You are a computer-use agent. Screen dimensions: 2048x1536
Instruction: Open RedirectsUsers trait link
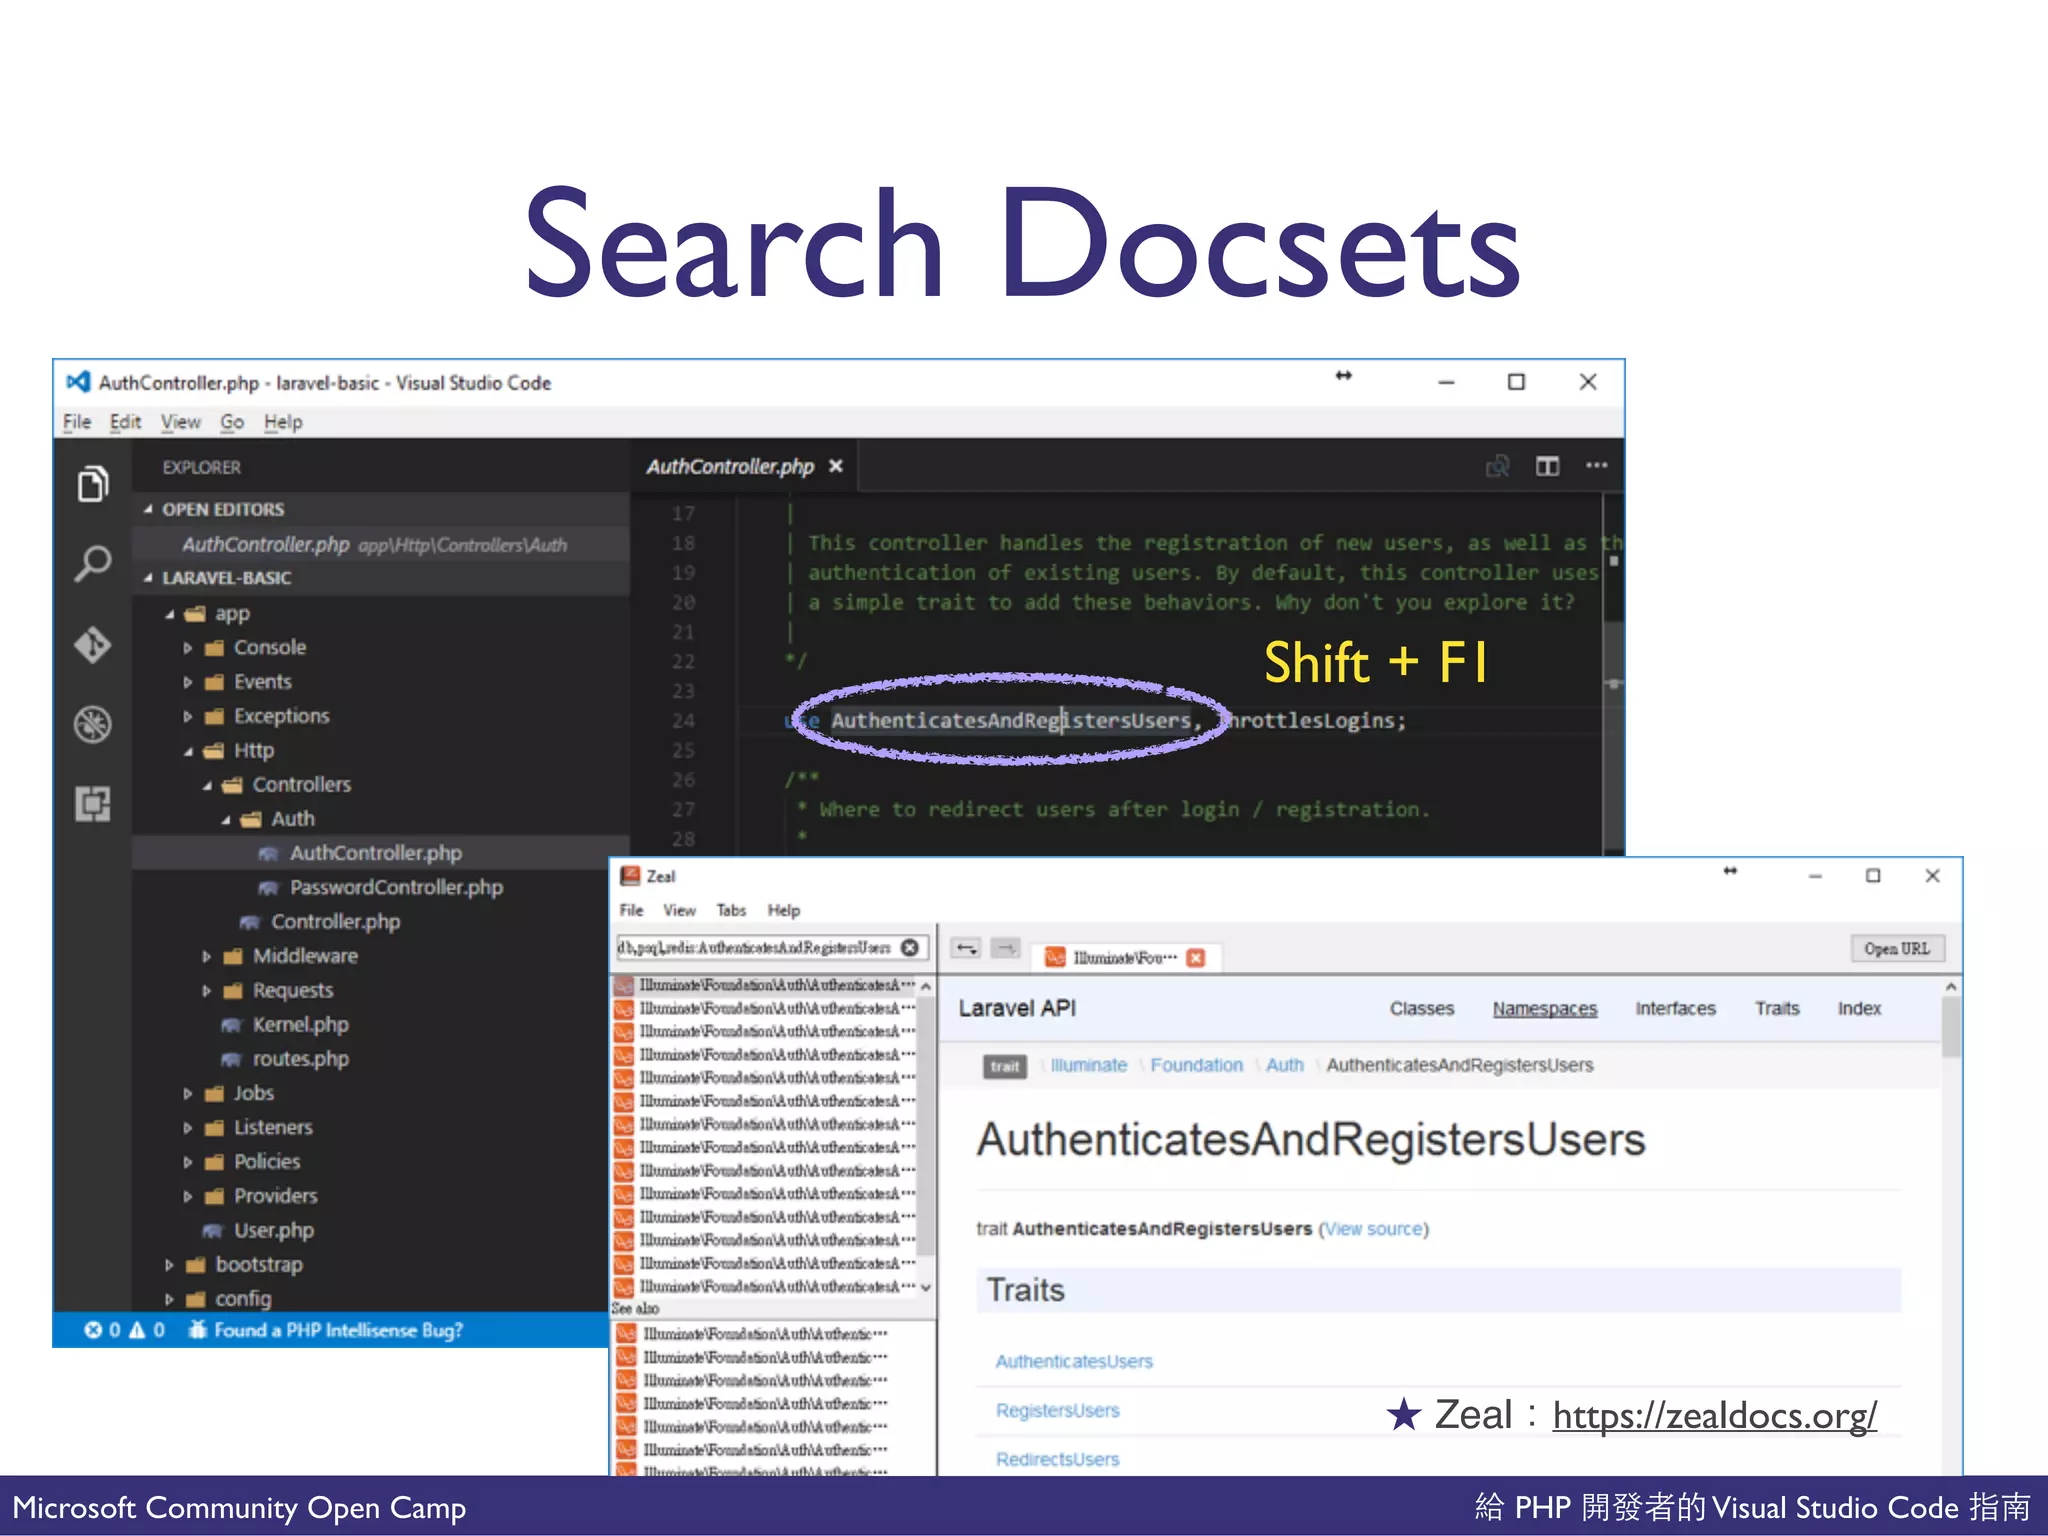[x=1057, y=1459]
